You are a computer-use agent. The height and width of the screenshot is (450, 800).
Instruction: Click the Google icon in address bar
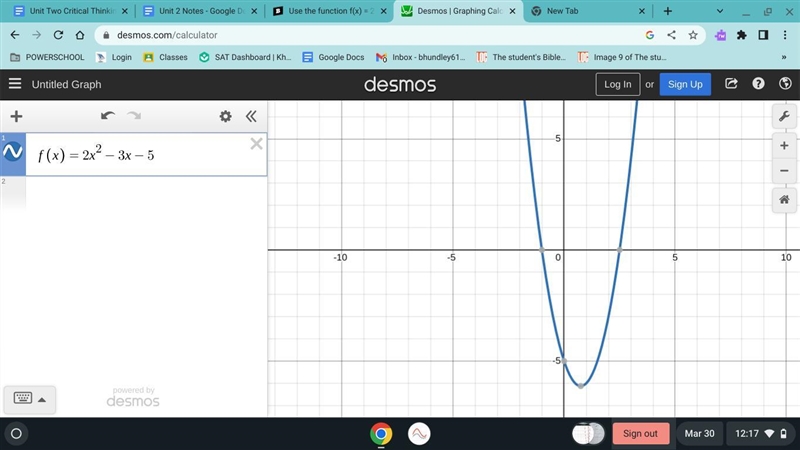tap(649, 35)
